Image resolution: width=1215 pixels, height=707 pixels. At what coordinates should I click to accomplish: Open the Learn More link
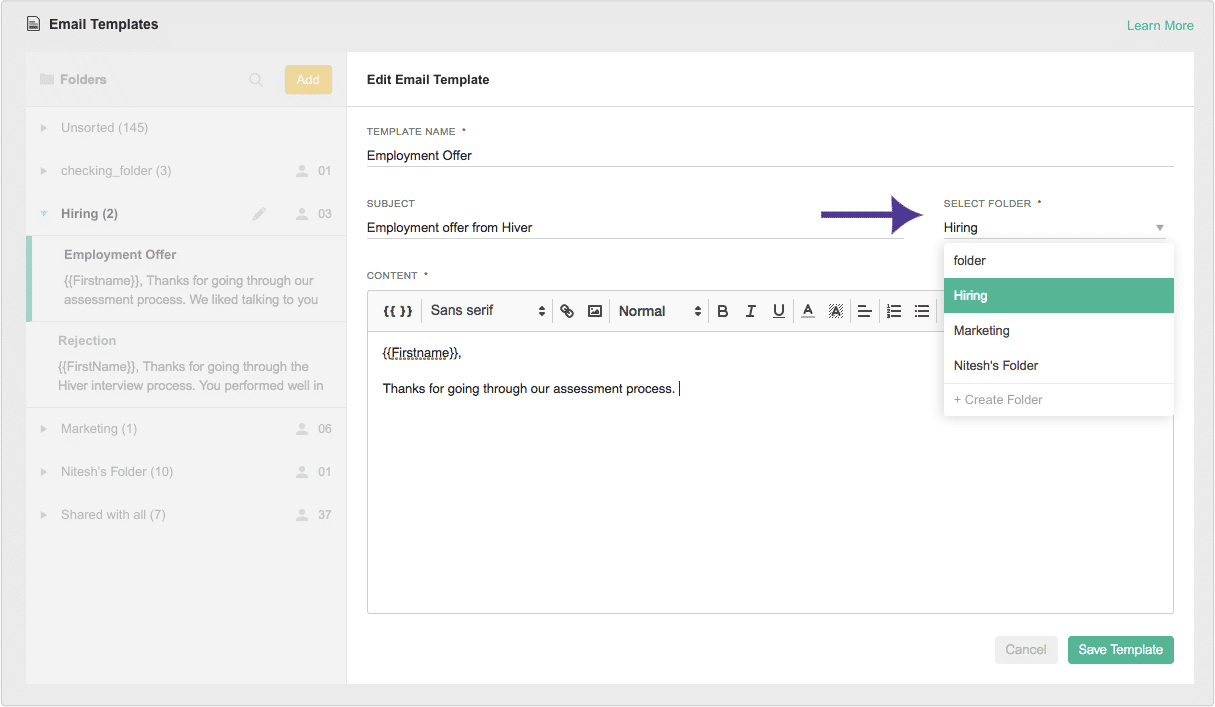(x=1159, y=24)
